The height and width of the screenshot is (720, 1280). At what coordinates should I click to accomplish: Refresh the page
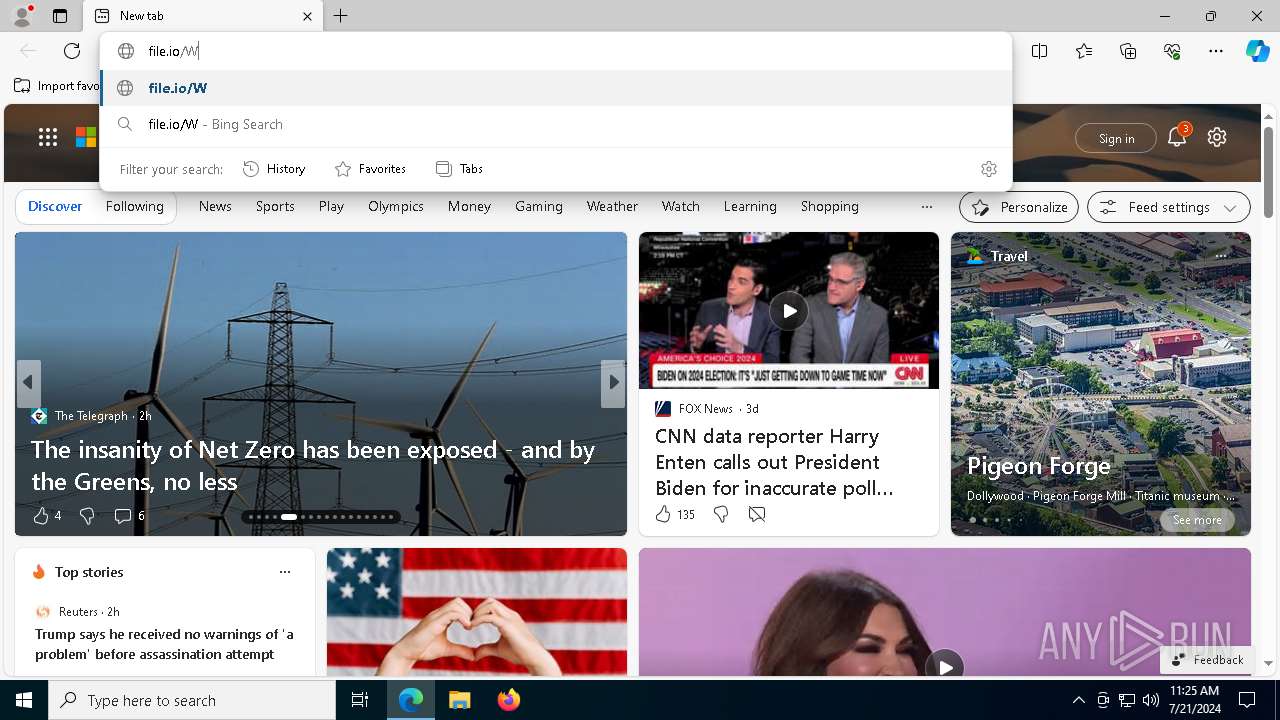click(x=72, y=51)
